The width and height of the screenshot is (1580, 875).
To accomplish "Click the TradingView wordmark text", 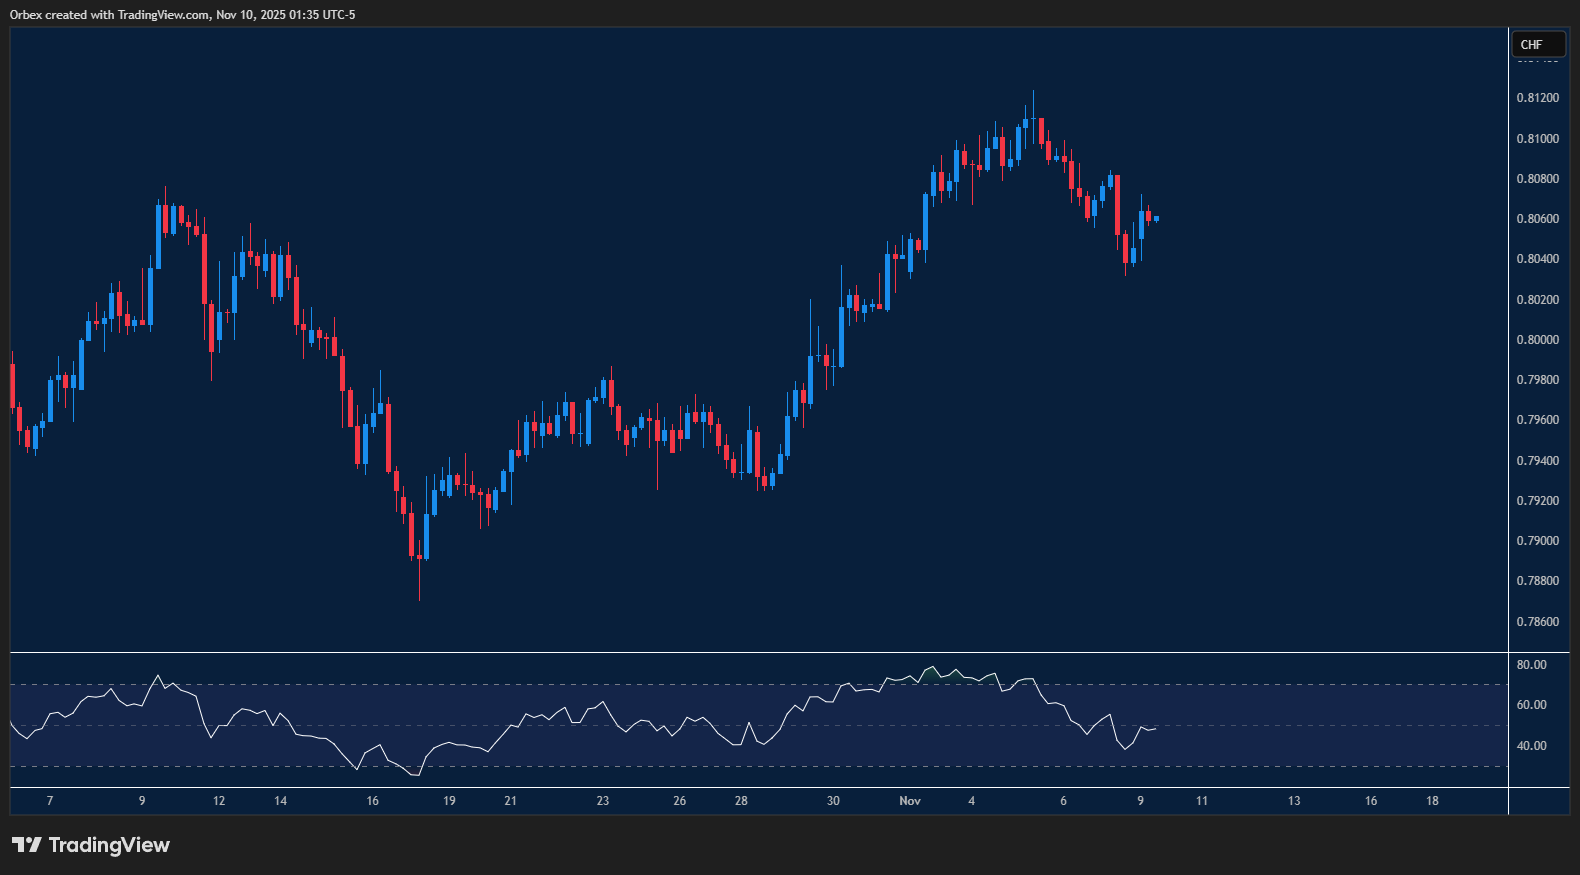I will pyautogui.click(x=109, y=845).
